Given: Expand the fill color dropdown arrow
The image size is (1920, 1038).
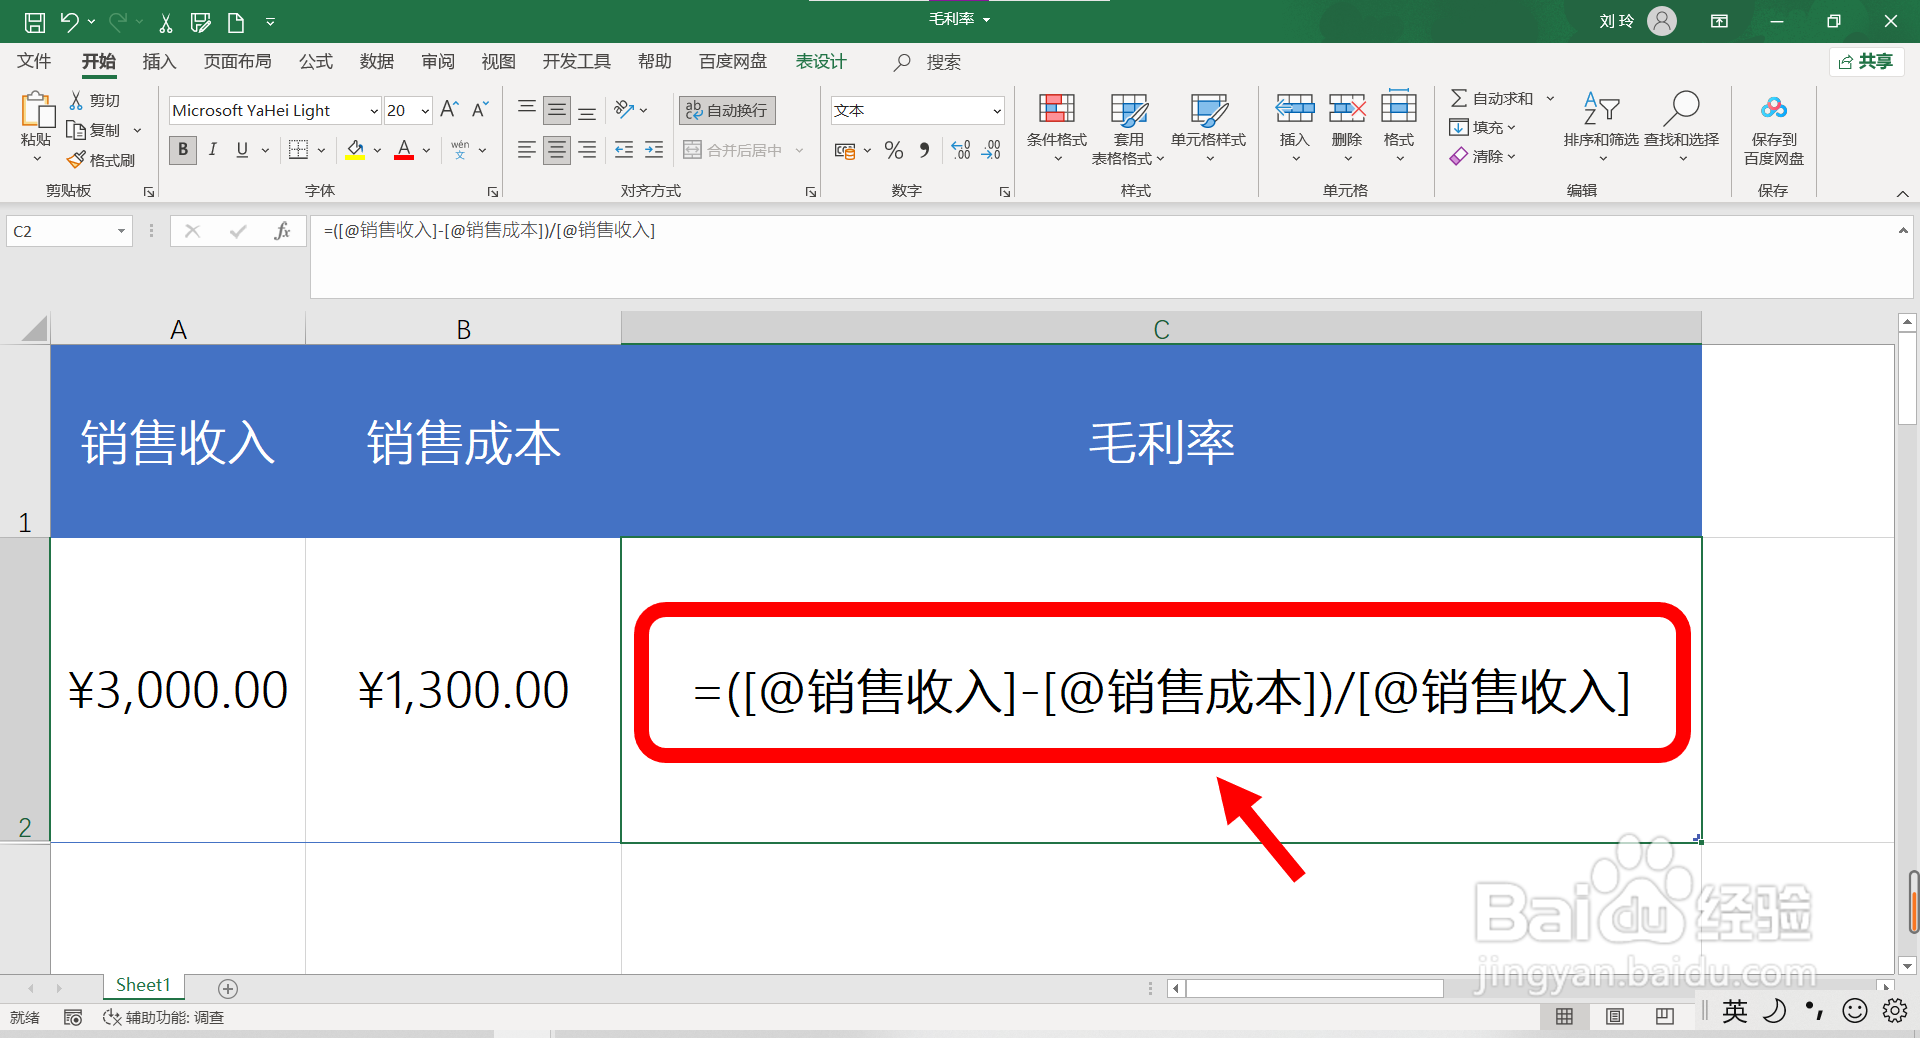Looking at the screenshot, I should coord(378,150).
